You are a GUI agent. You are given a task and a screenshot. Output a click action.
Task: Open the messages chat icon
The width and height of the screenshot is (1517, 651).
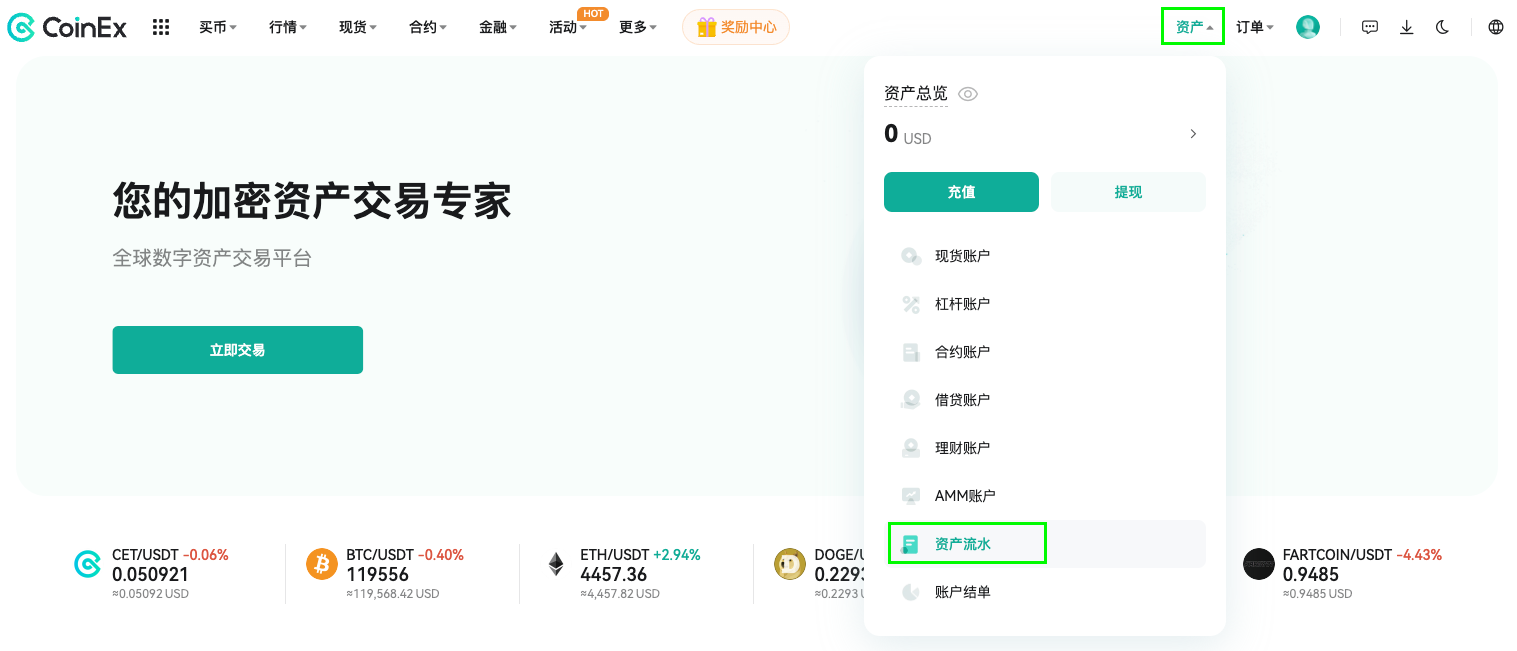click(1370, 27)
